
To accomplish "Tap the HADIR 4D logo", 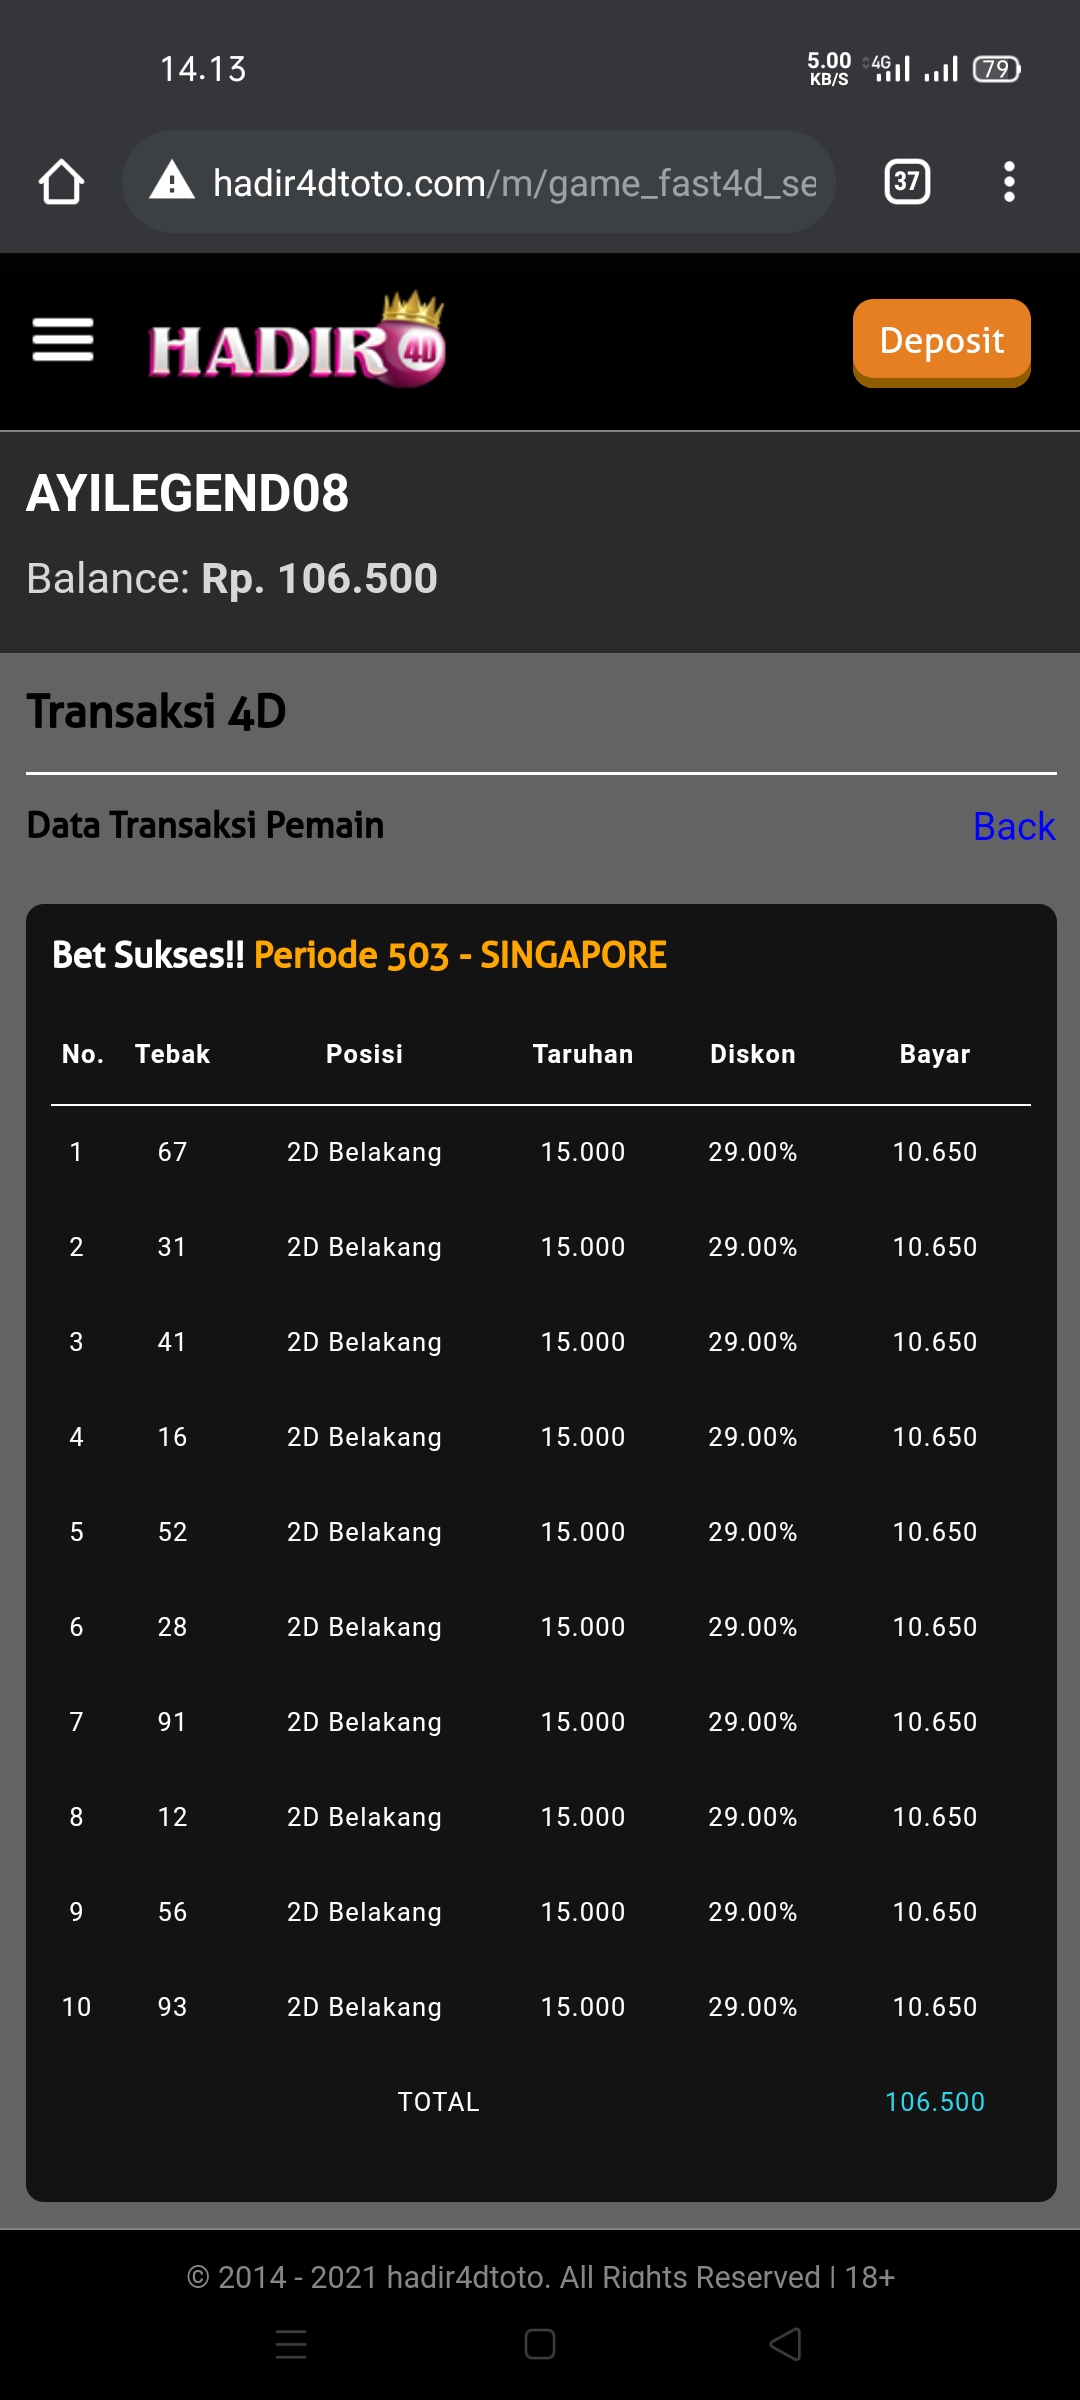I will 297,342.
